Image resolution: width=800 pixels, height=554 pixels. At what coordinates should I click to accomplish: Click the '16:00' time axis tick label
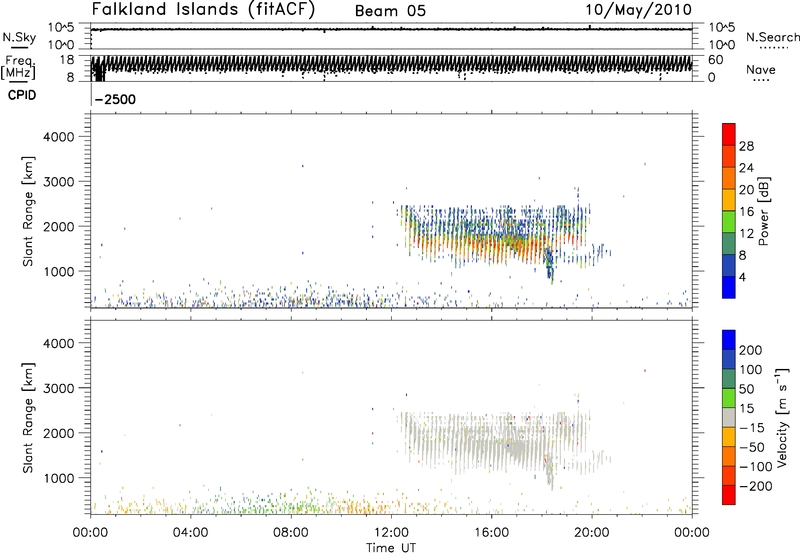click(491, 533)
